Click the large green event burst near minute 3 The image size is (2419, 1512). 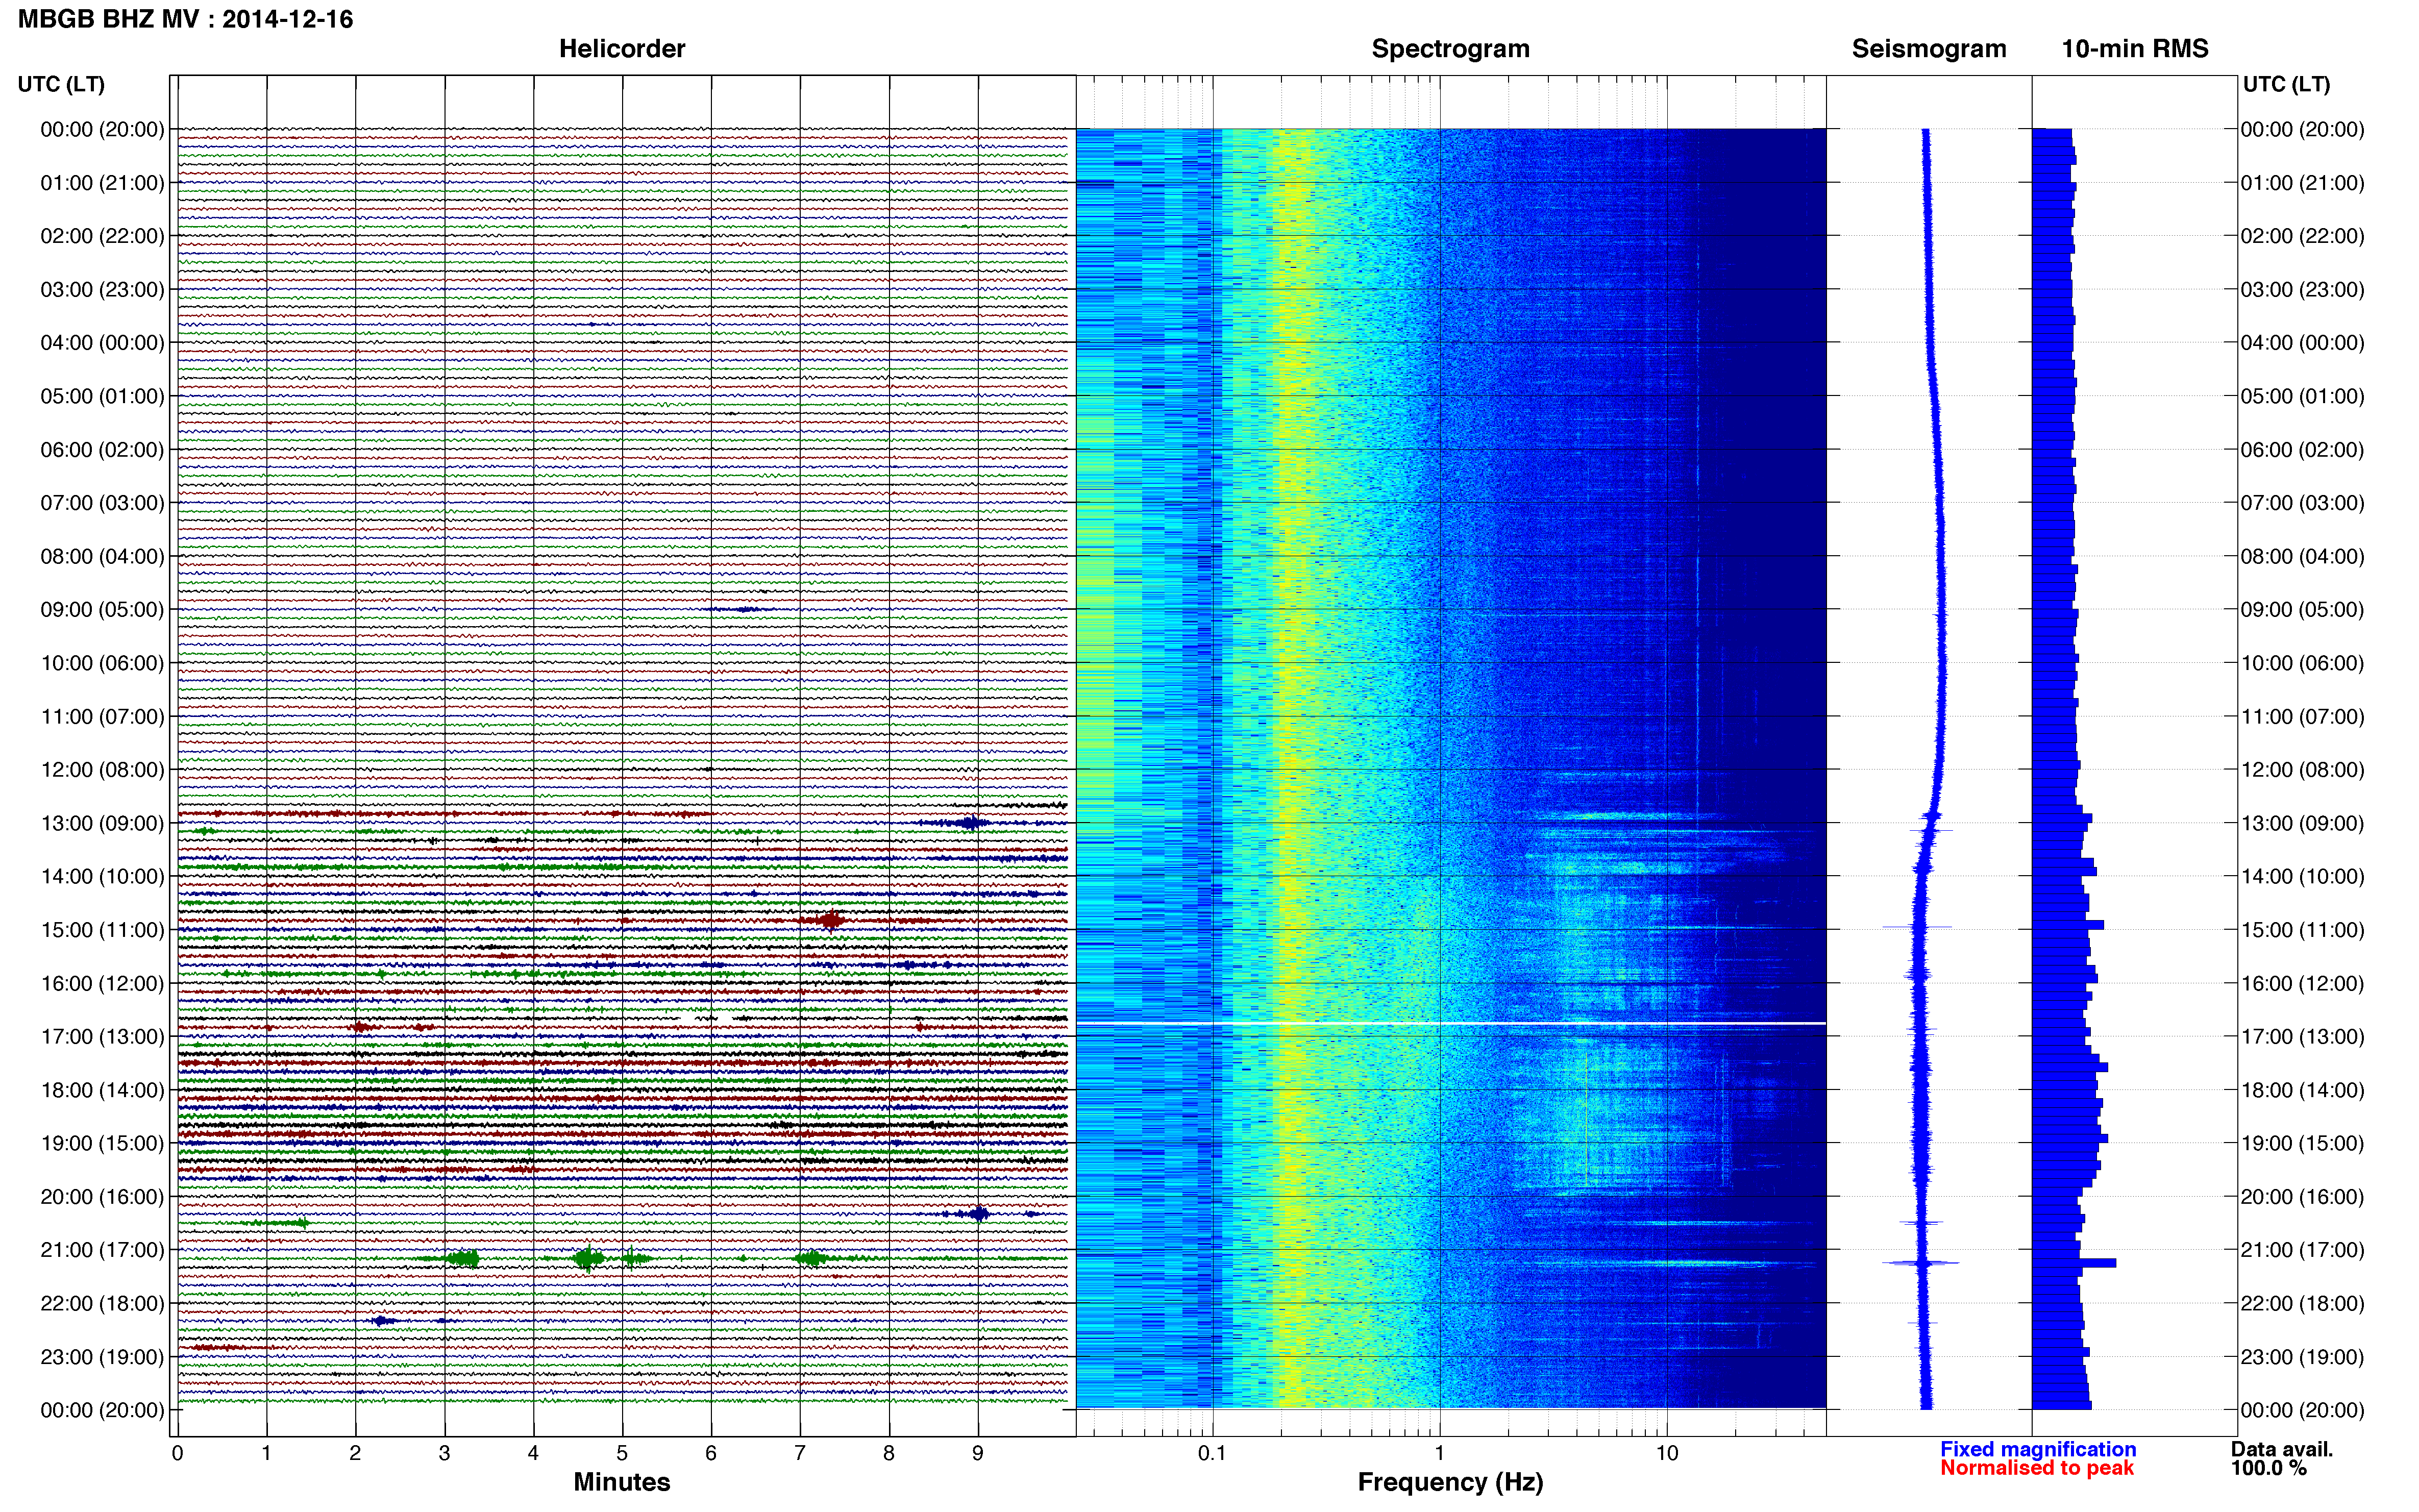462,1258
